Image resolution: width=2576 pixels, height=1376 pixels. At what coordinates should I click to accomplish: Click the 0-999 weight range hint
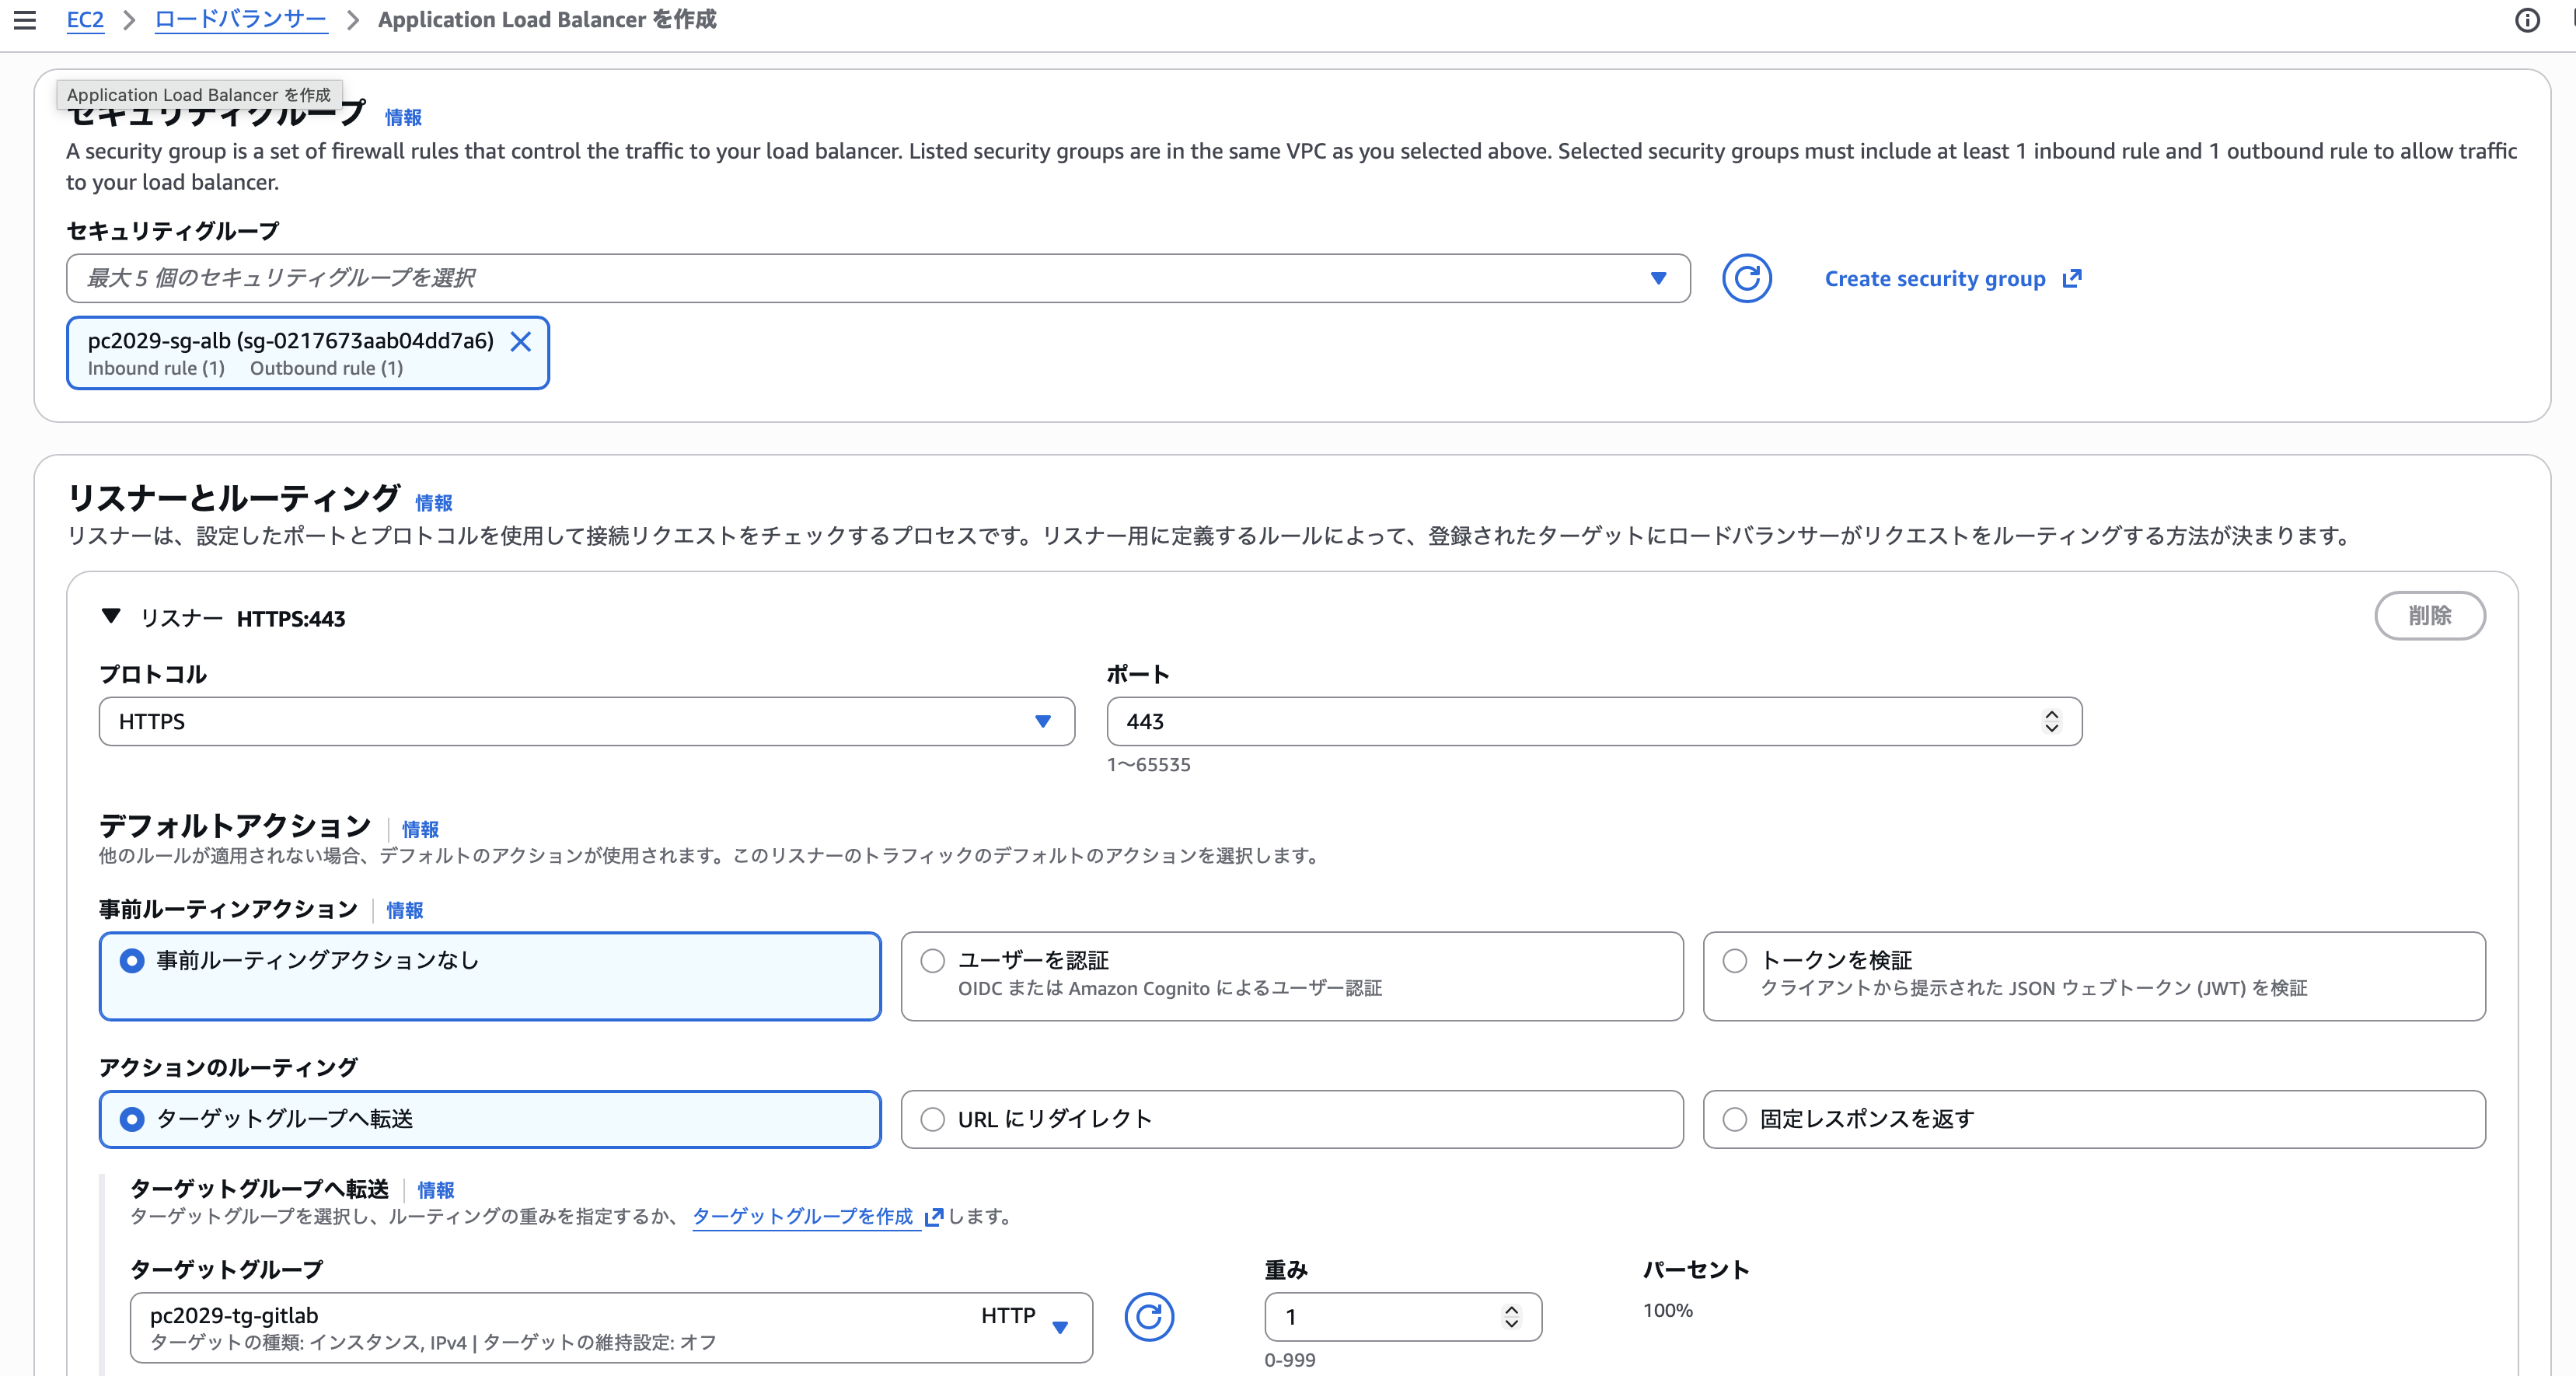1290,1361
